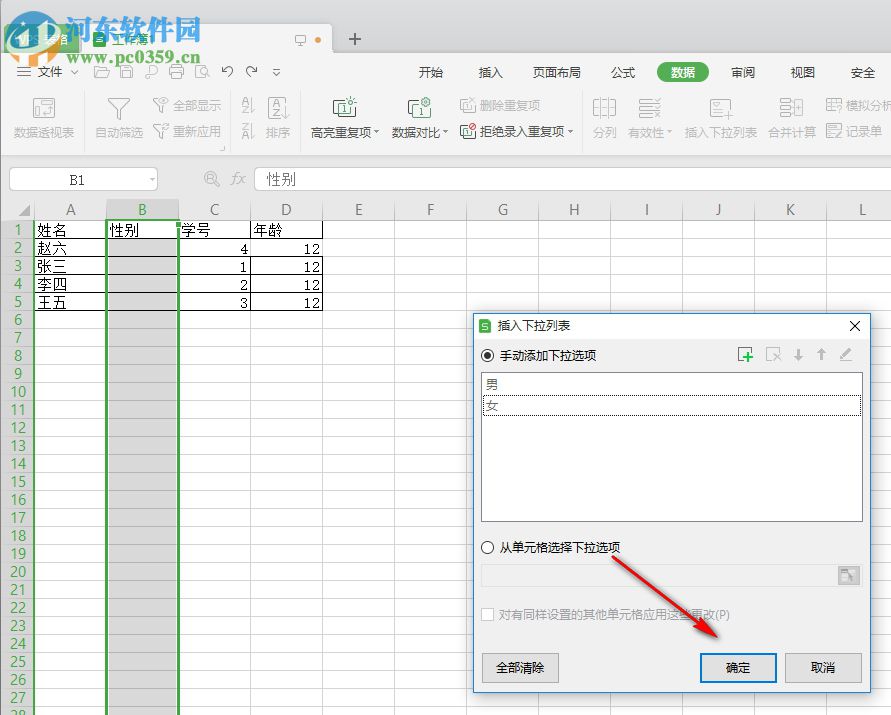Enable 自动筛选 auto filter

[x=117, y=117]
